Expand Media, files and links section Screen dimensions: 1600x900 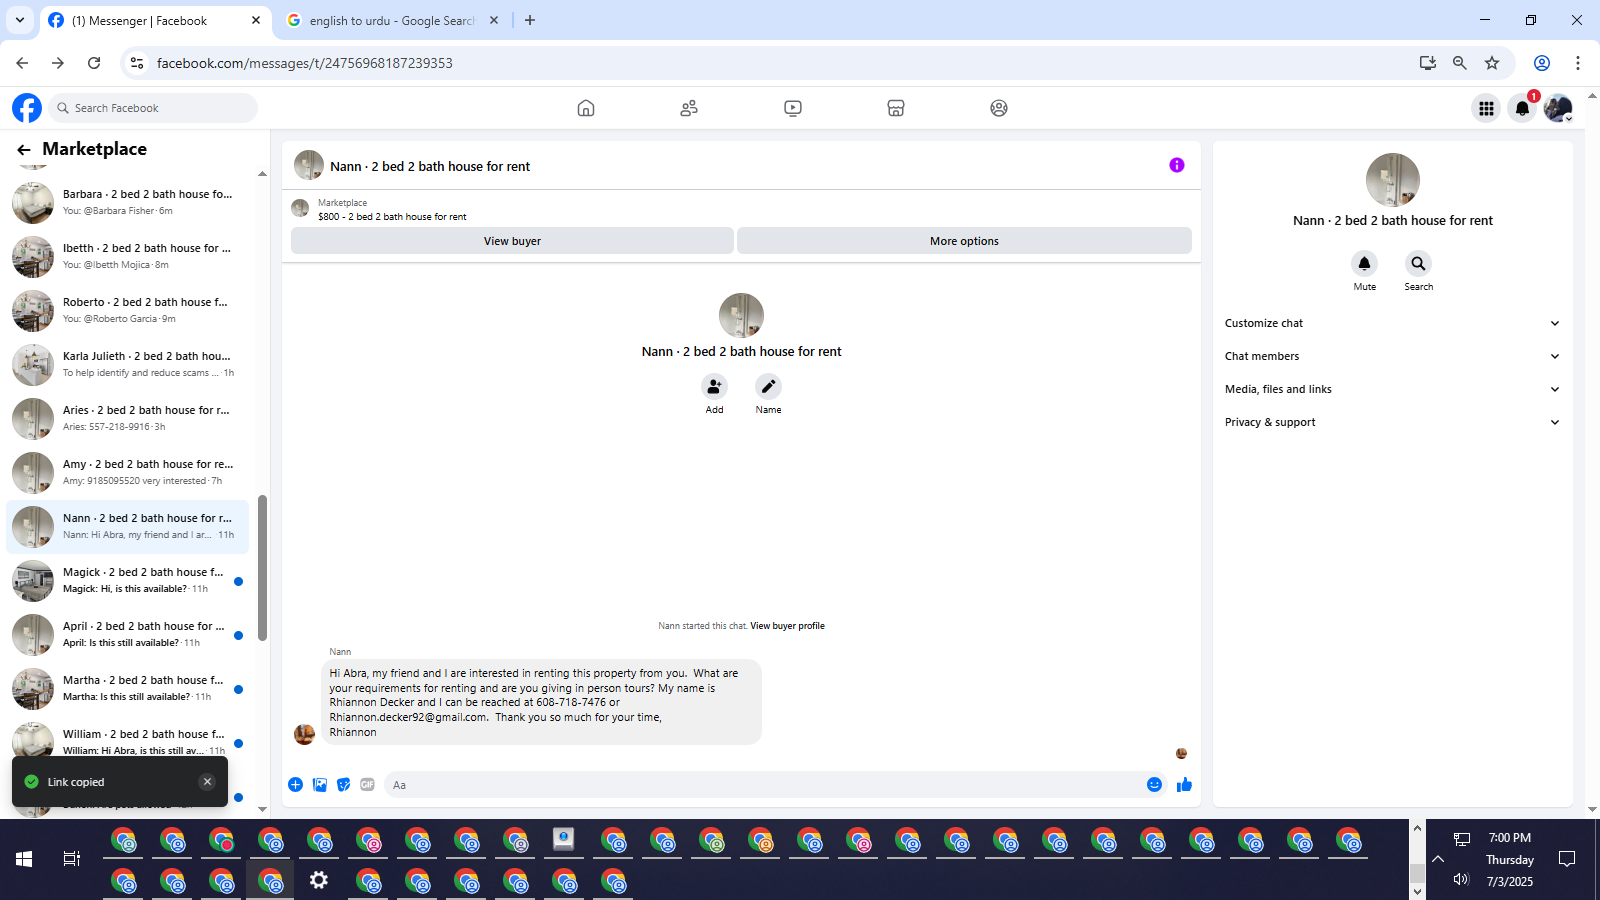pyautogui.click(x=1392, y=389)
